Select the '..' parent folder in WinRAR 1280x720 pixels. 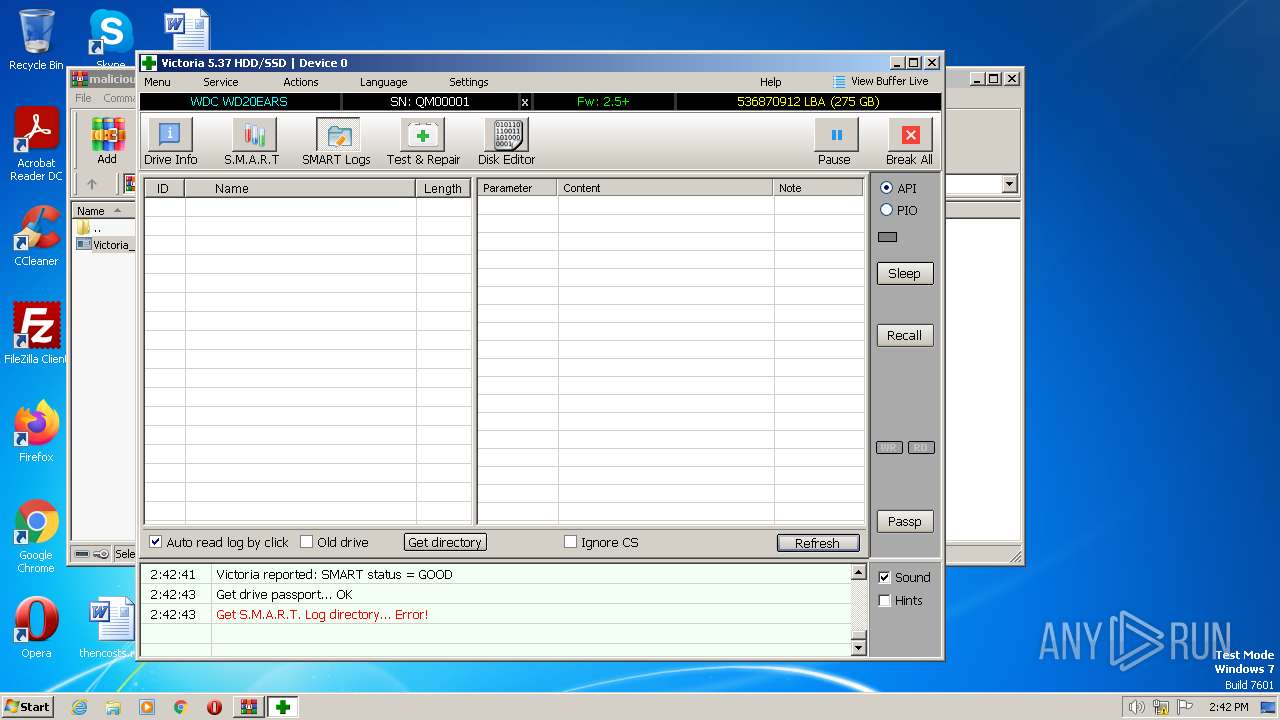[x=90, y=228]
